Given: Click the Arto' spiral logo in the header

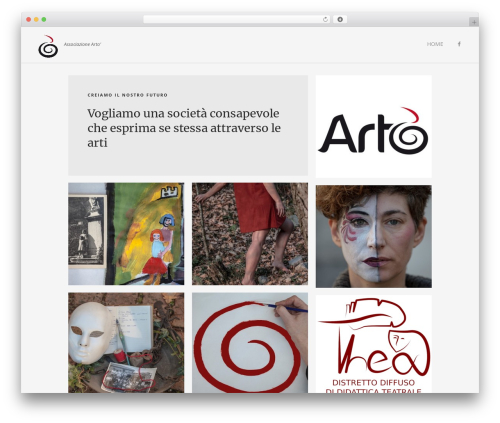Looking at the screenshot, I should (48, 46).
